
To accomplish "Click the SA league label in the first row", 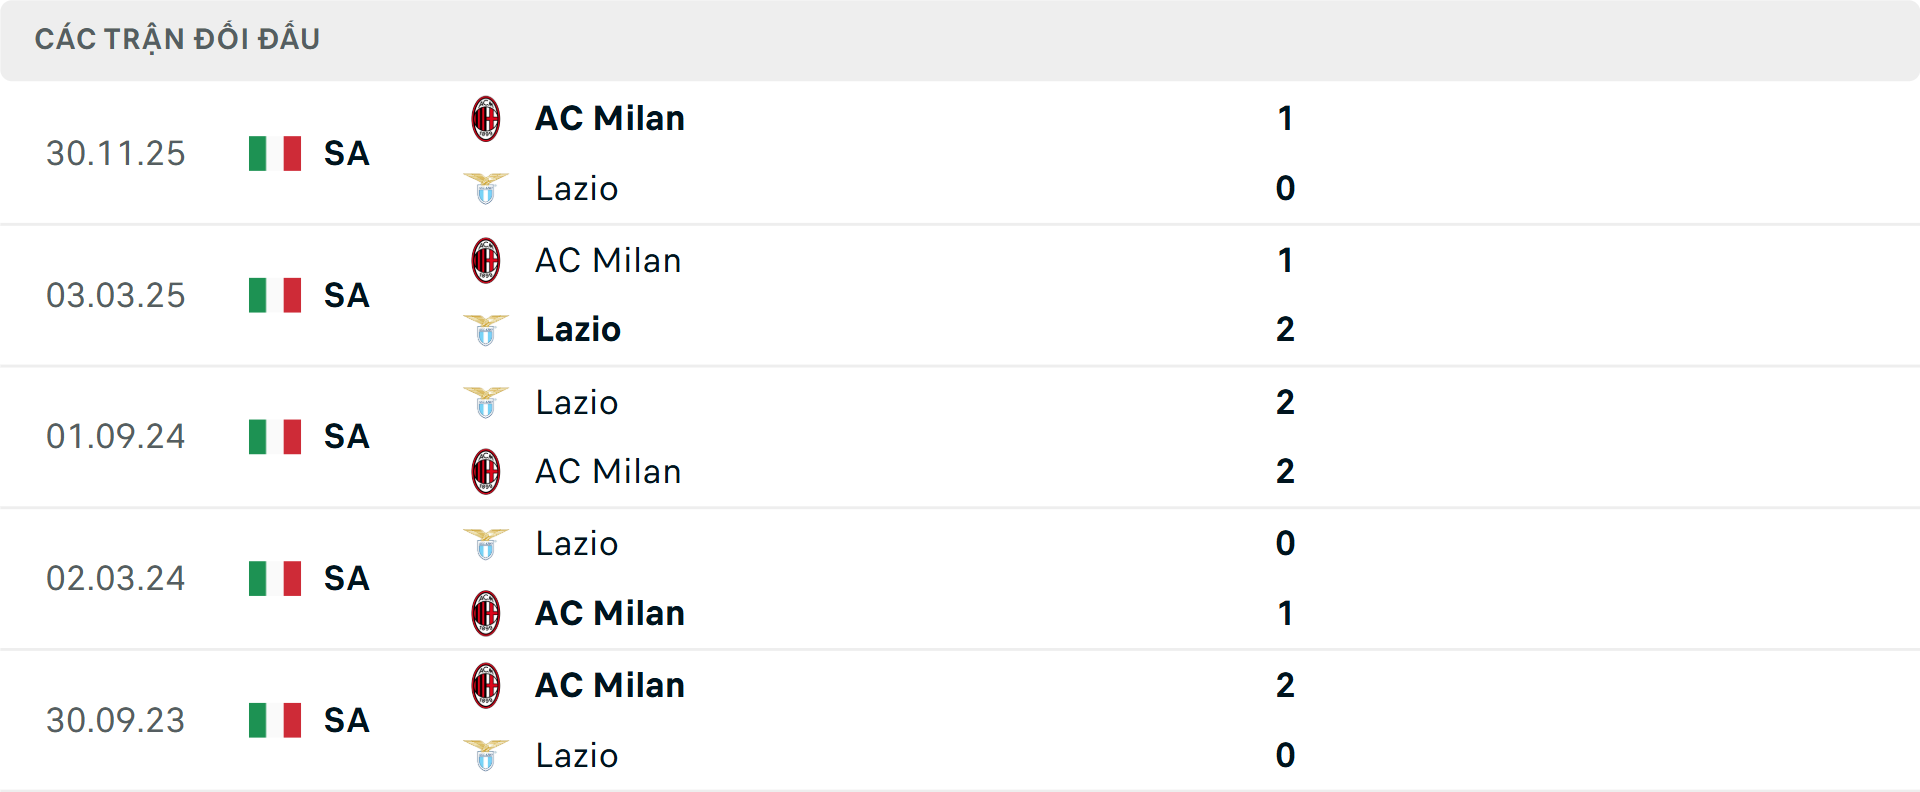I will tap(345, 153).
